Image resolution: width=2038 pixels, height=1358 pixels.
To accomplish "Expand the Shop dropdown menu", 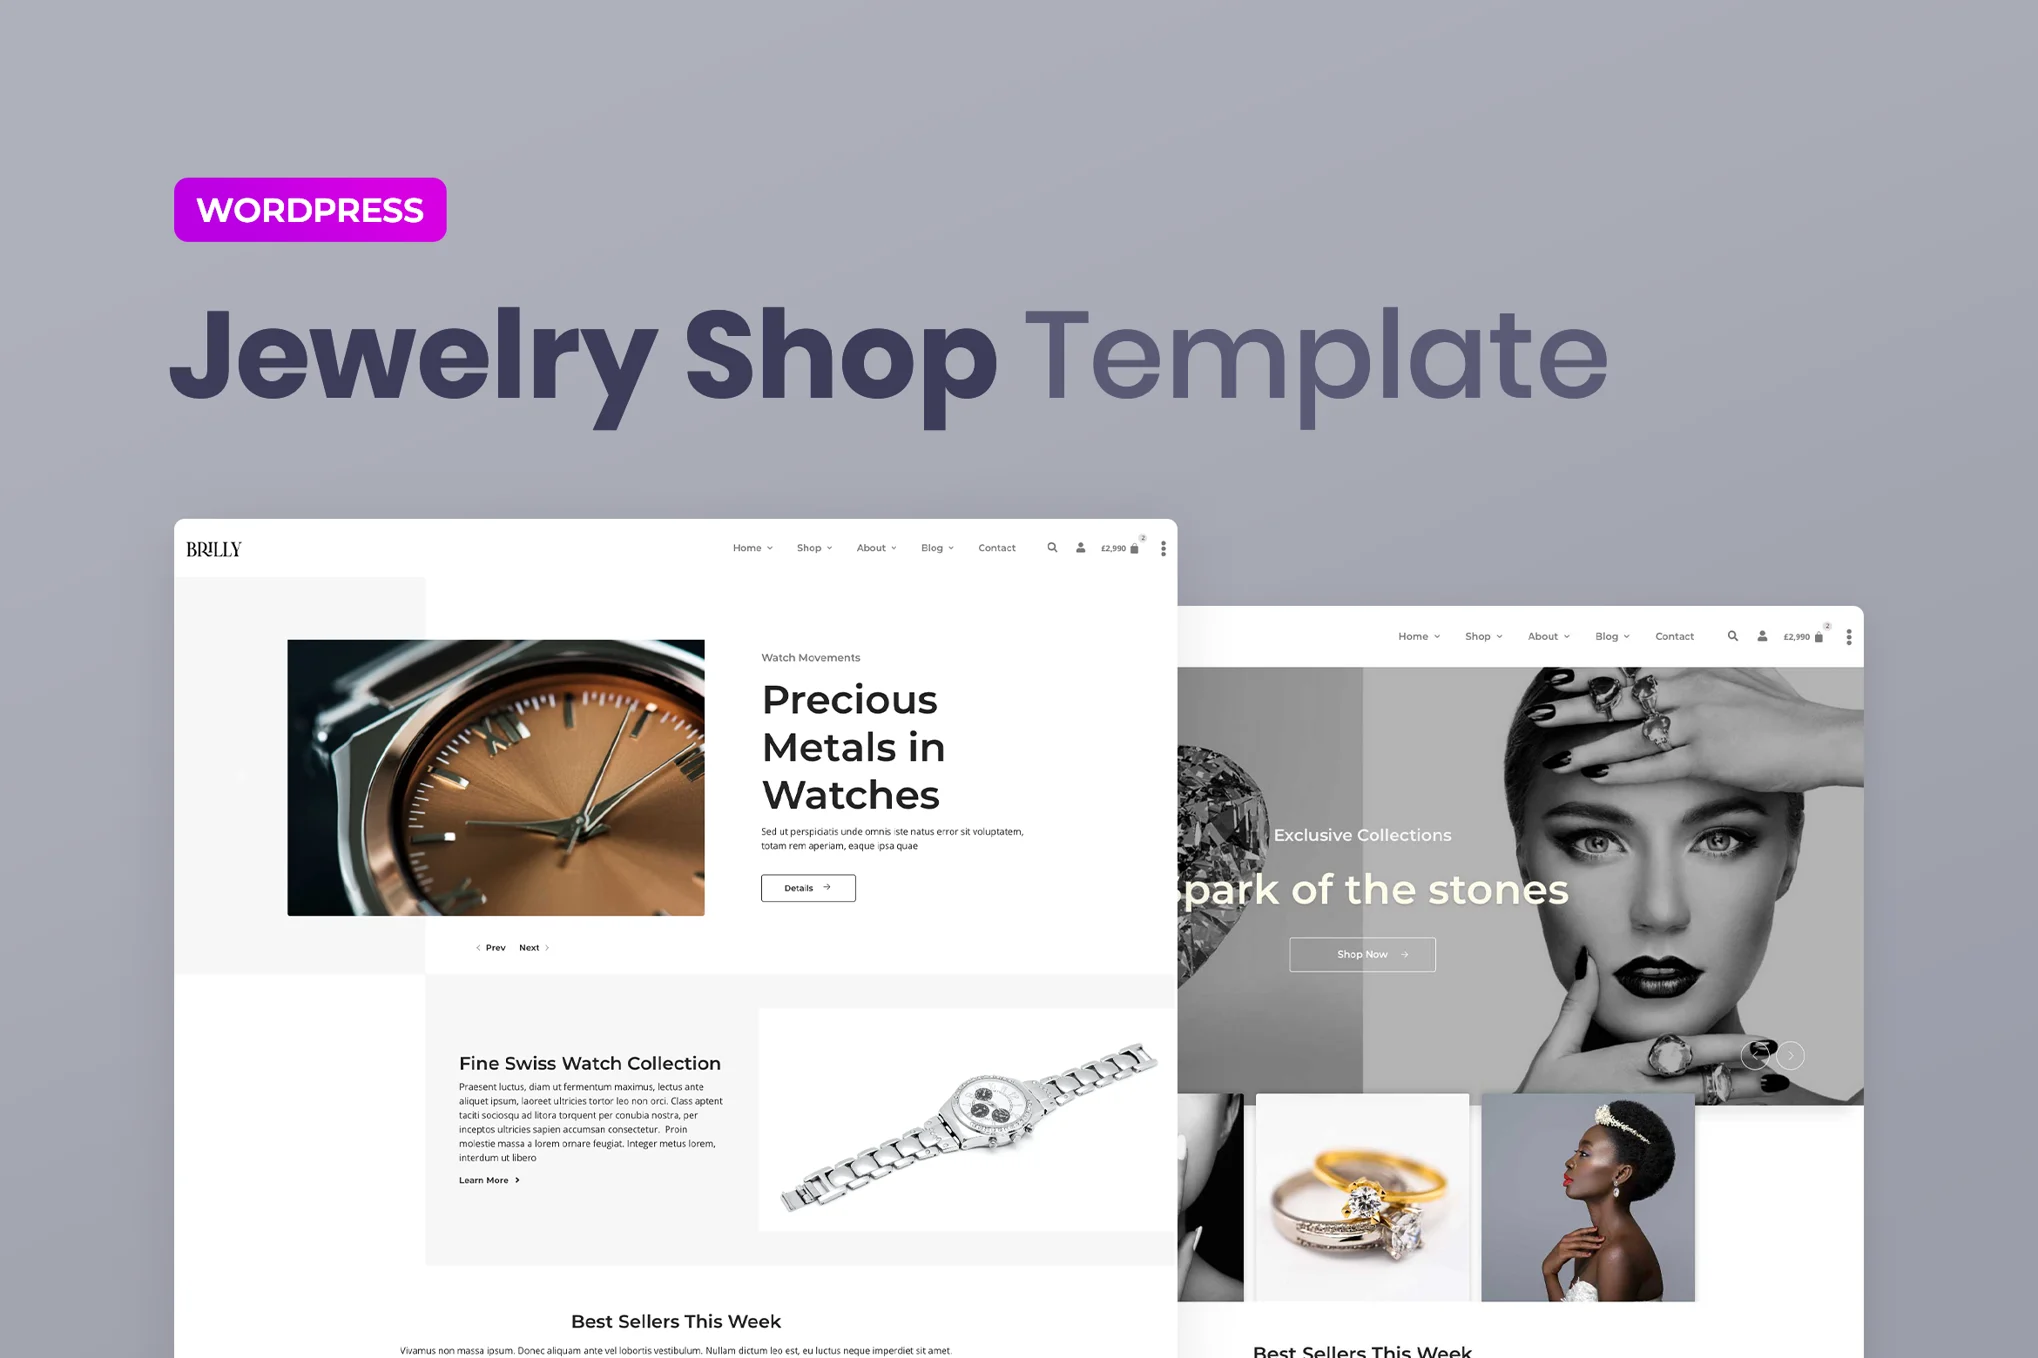I will (x=814, y=549).
